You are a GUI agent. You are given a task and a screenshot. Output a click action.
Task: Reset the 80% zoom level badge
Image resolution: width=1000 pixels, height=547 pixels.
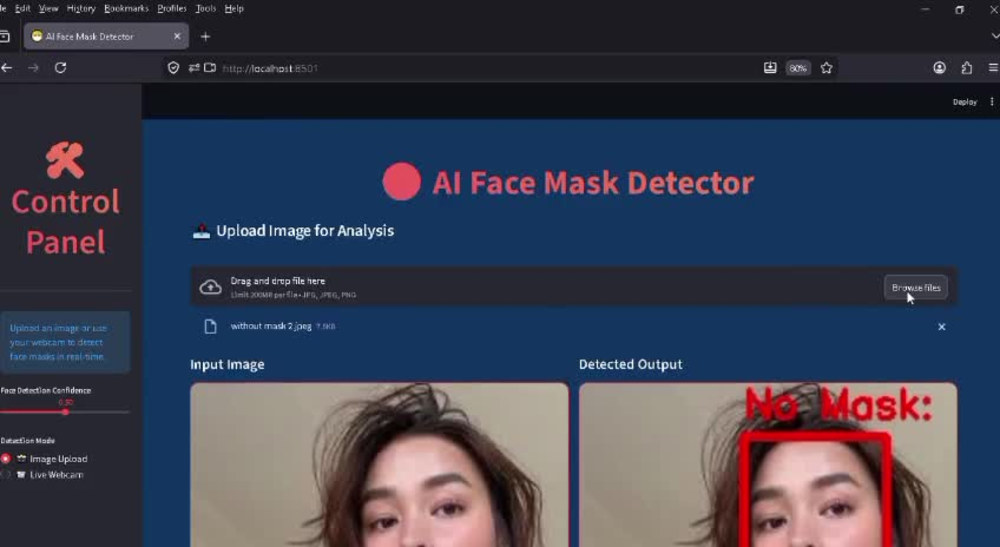tap(798, 68)
